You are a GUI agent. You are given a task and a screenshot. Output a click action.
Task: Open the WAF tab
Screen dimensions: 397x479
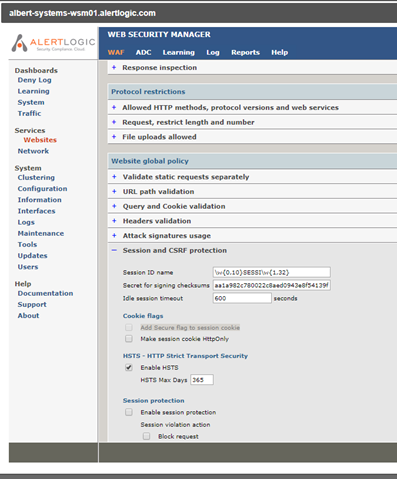116,53
